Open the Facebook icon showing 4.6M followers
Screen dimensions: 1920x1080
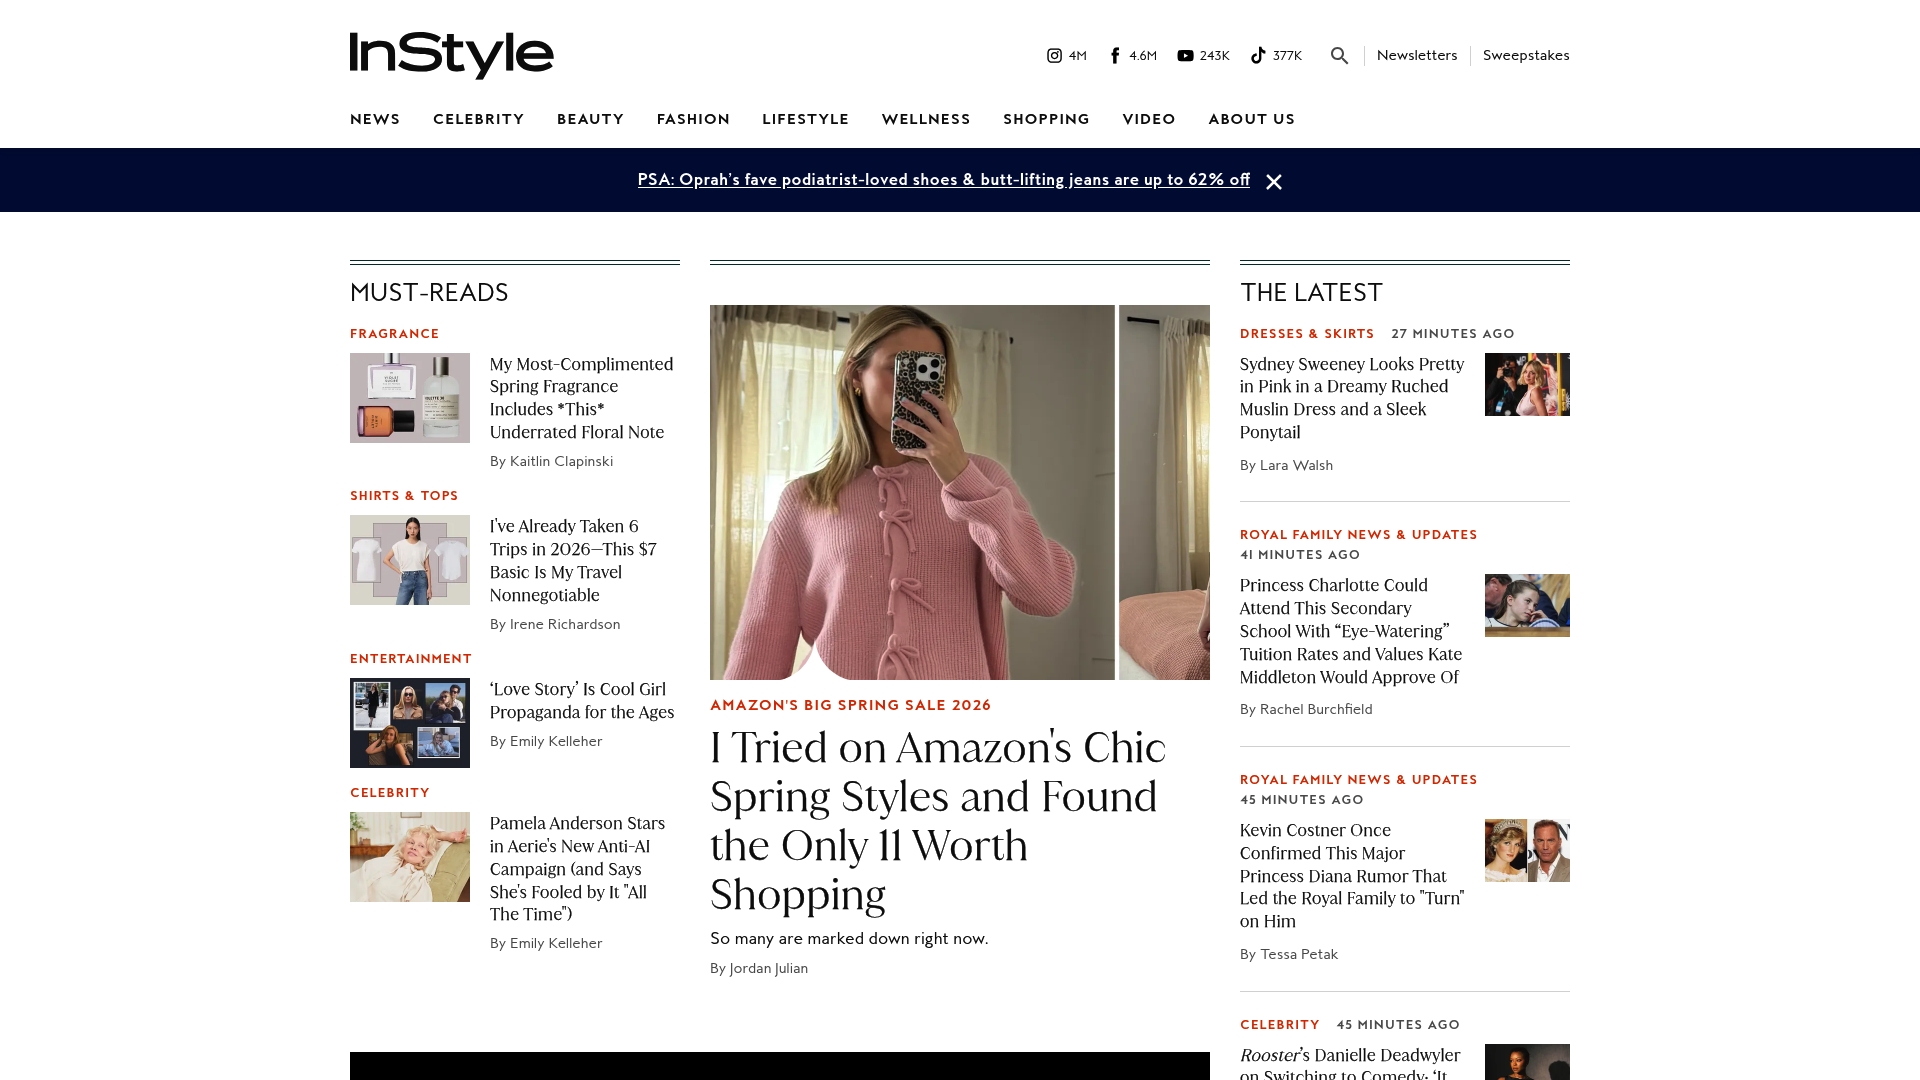coord(1114,56)
